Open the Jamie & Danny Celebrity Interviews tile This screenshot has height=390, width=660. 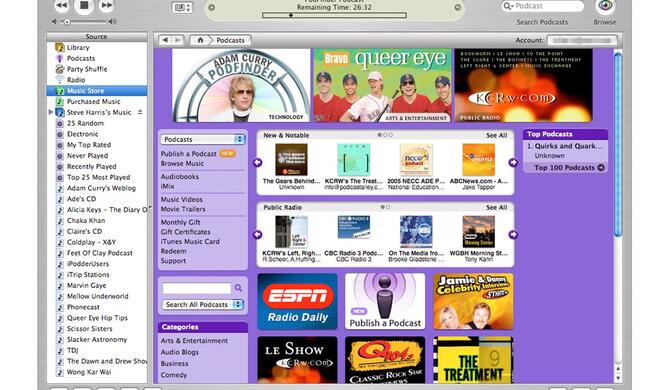point(474,301)
